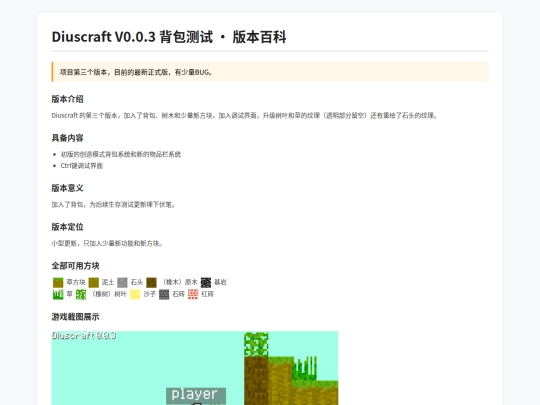Click the label 石砖
This screenshot has height=405, width=540.
tap(178, 294)
